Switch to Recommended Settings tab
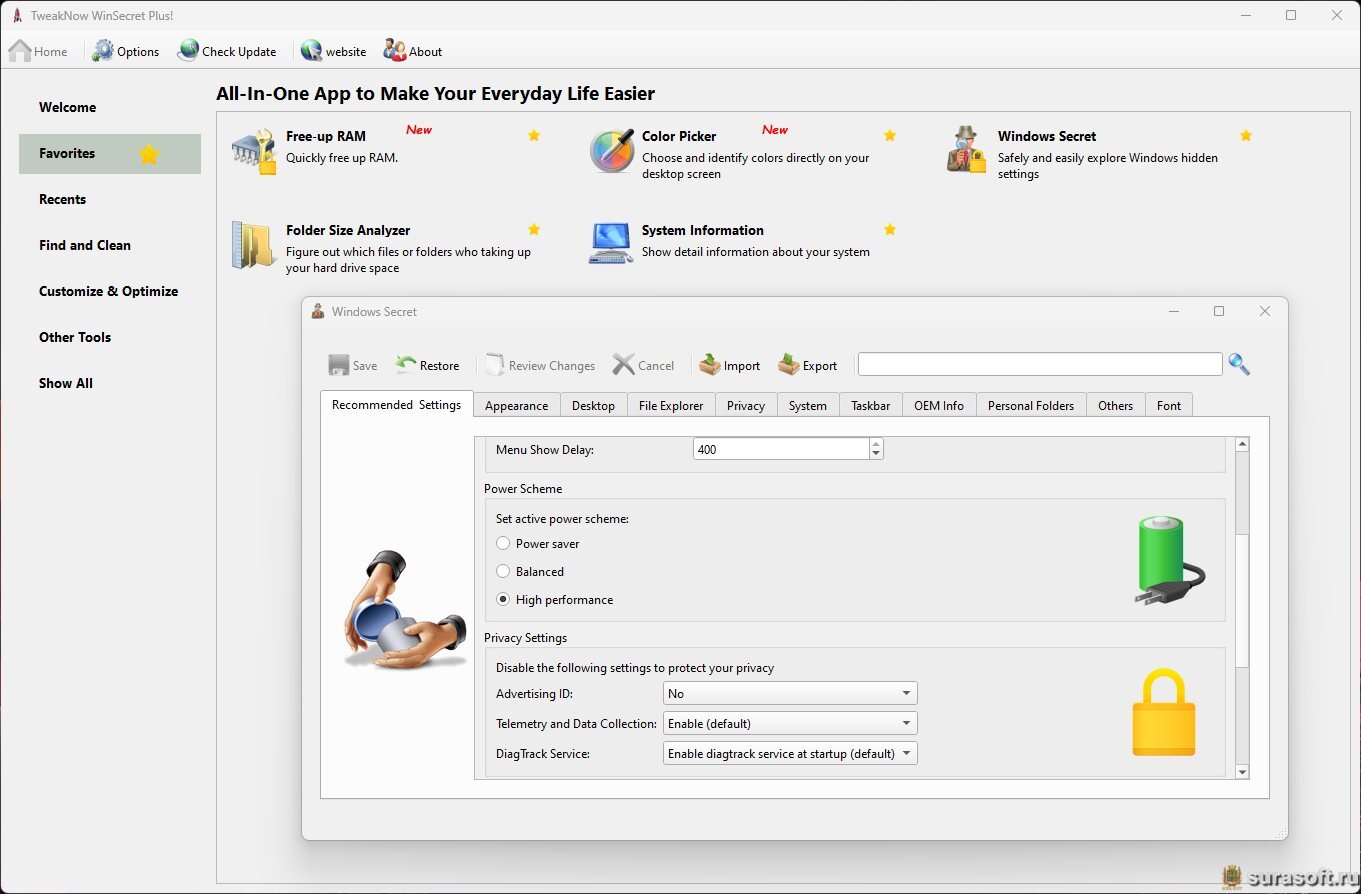 (396, 404)
